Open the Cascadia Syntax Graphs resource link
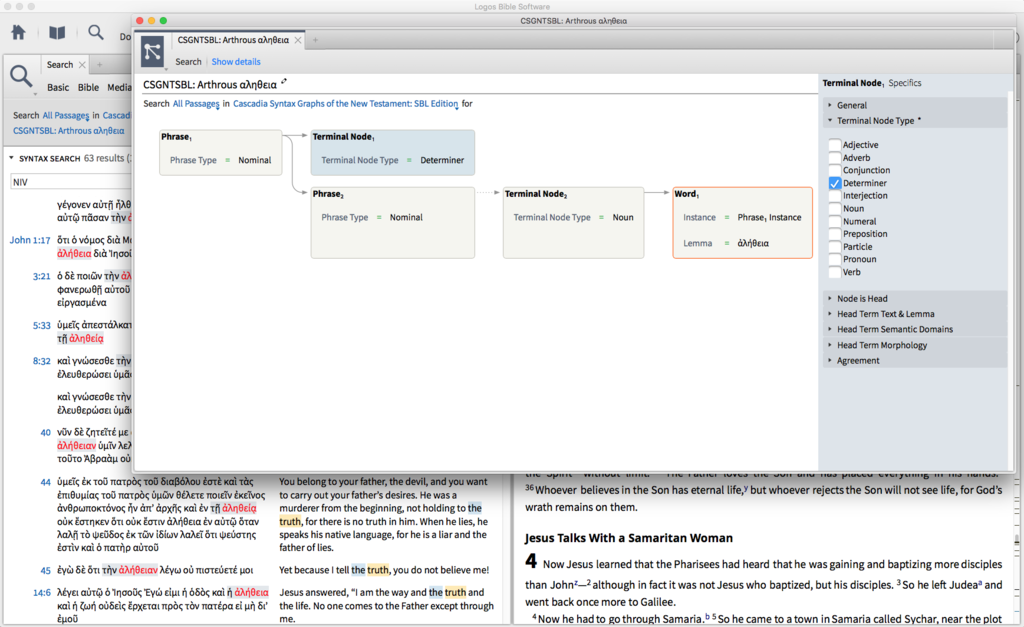The height and width of the screenshot is (627, 1024). coord(345,104)
